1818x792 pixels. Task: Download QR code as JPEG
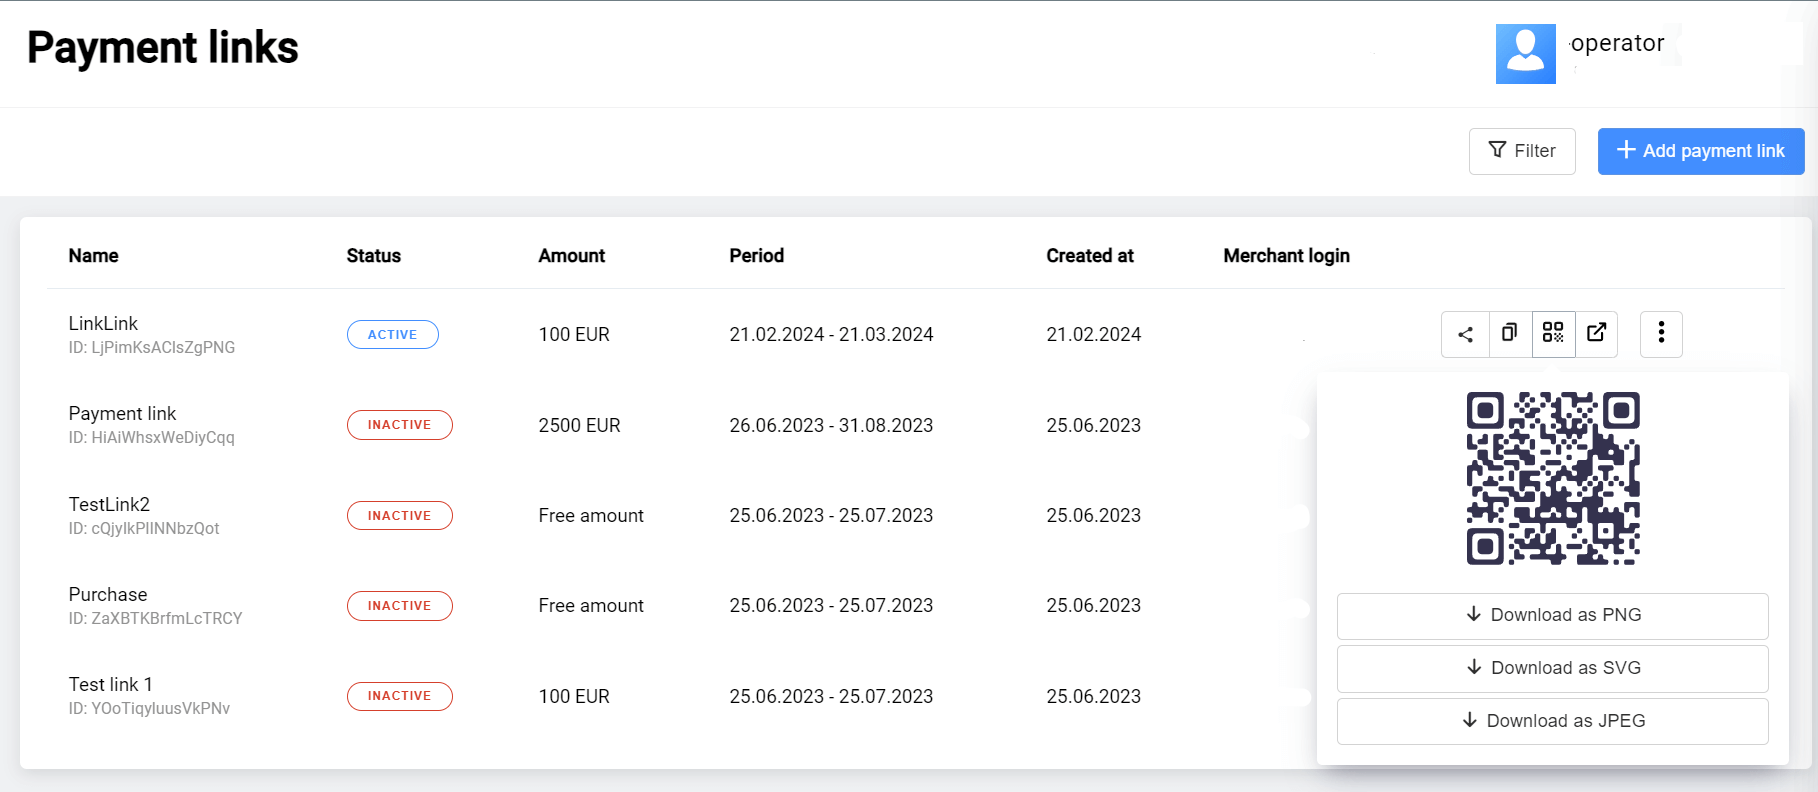pos(1552,722)
